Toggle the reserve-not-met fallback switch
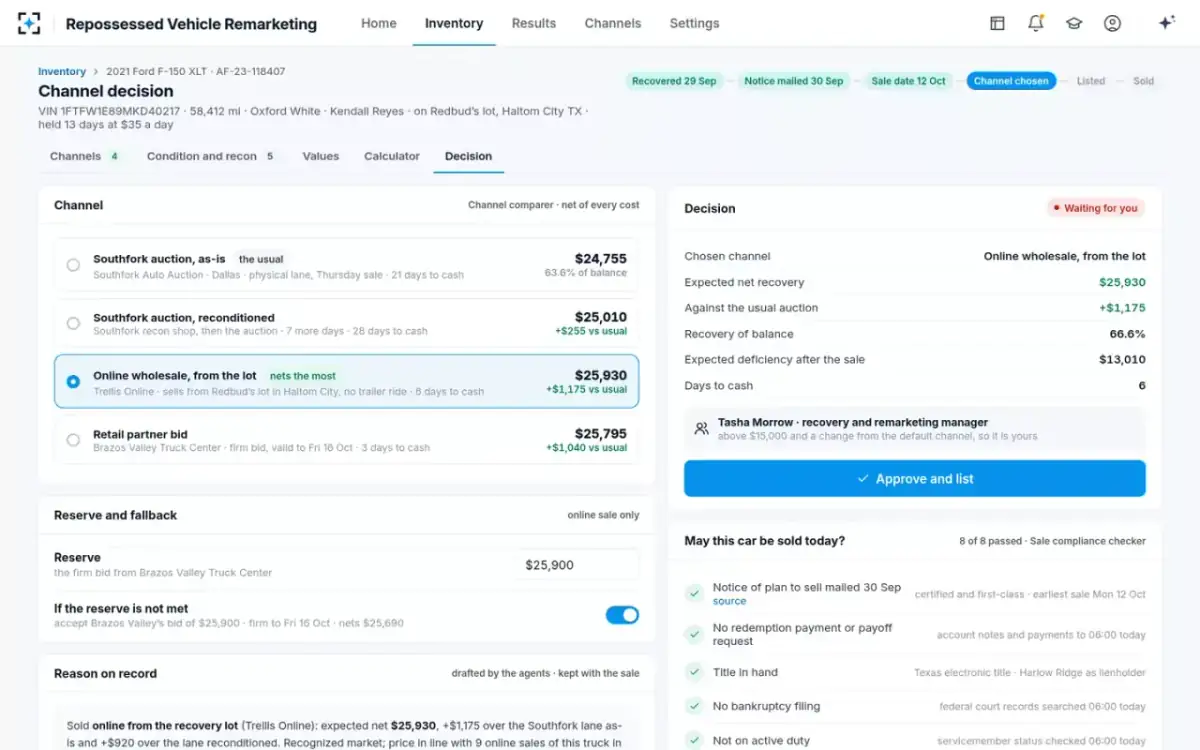This screenshot has height=750, width=1200. 622,615
